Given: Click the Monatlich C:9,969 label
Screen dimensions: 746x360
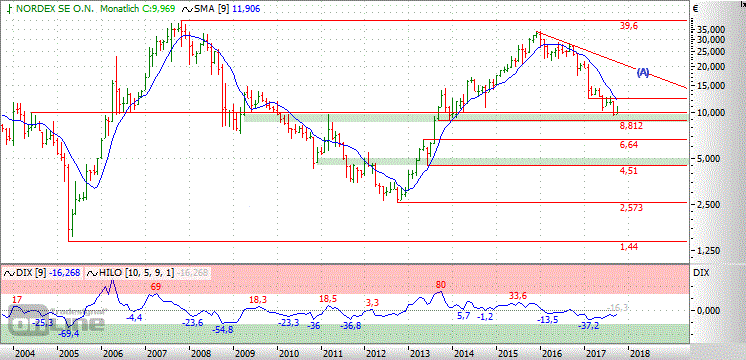Looking at the screenshot, I should (x=137, y=8).
